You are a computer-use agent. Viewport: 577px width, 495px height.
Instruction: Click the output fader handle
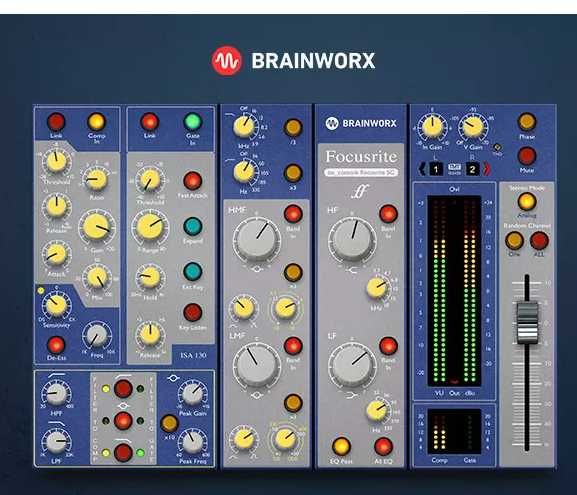point(527,323)
